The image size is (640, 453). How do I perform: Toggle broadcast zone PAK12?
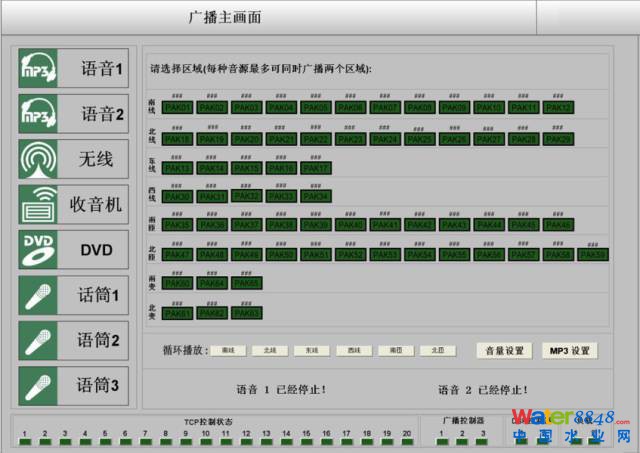558,108
